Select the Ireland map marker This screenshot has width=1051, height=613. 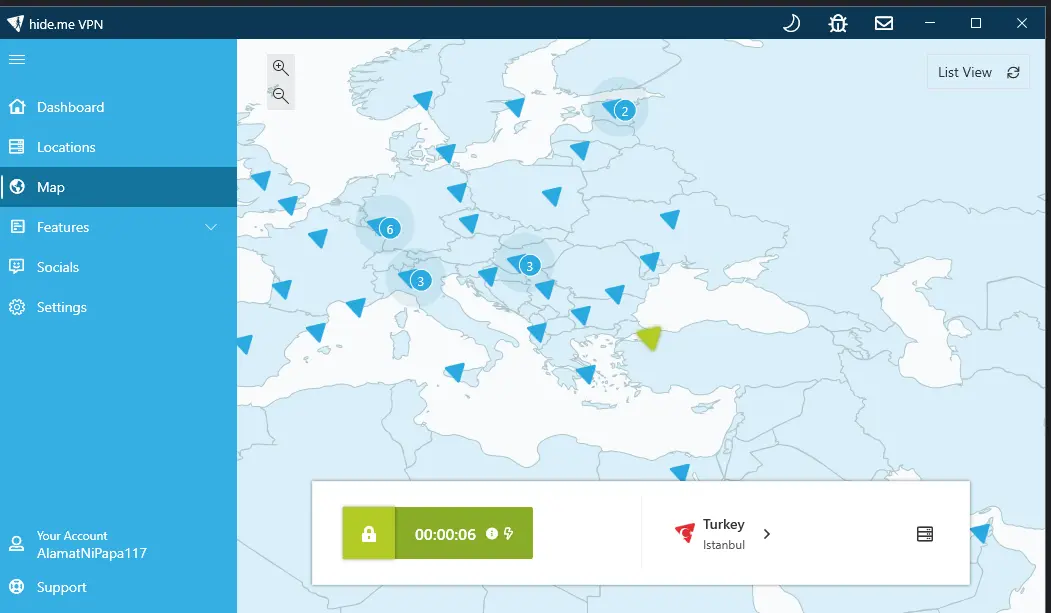coord(261,180)
